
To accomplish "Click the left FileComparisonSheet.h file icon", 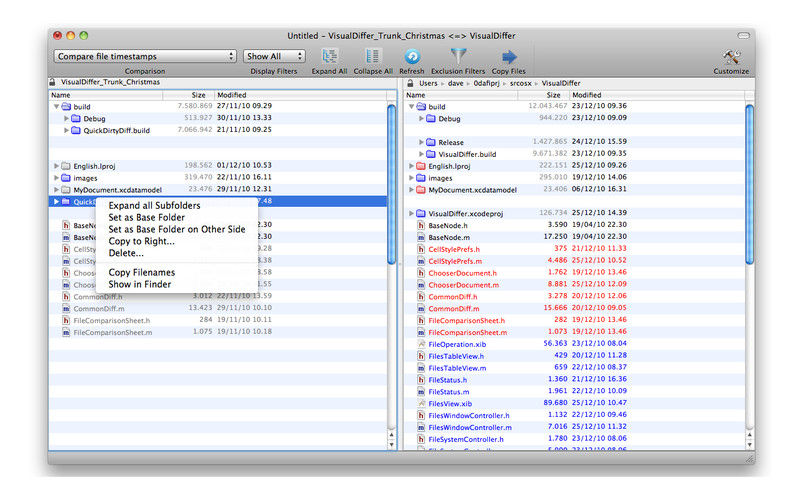I will (66, 320).
